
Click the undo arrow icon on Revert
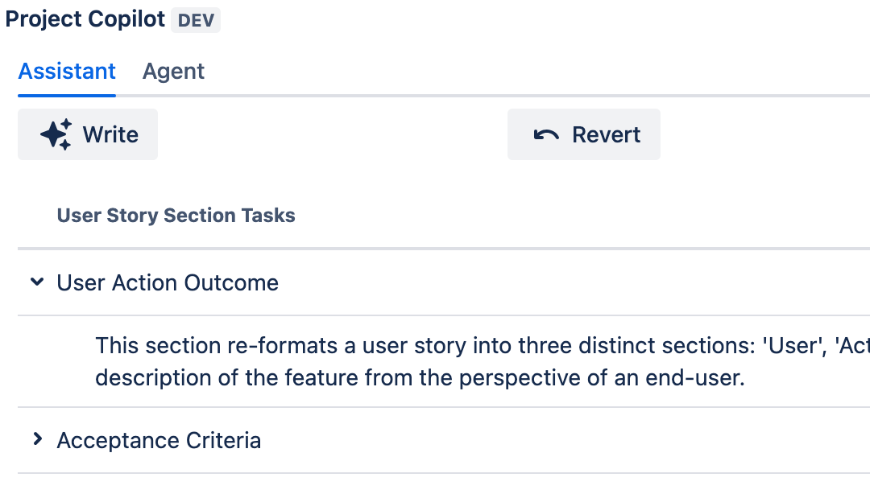click(546, 135)
